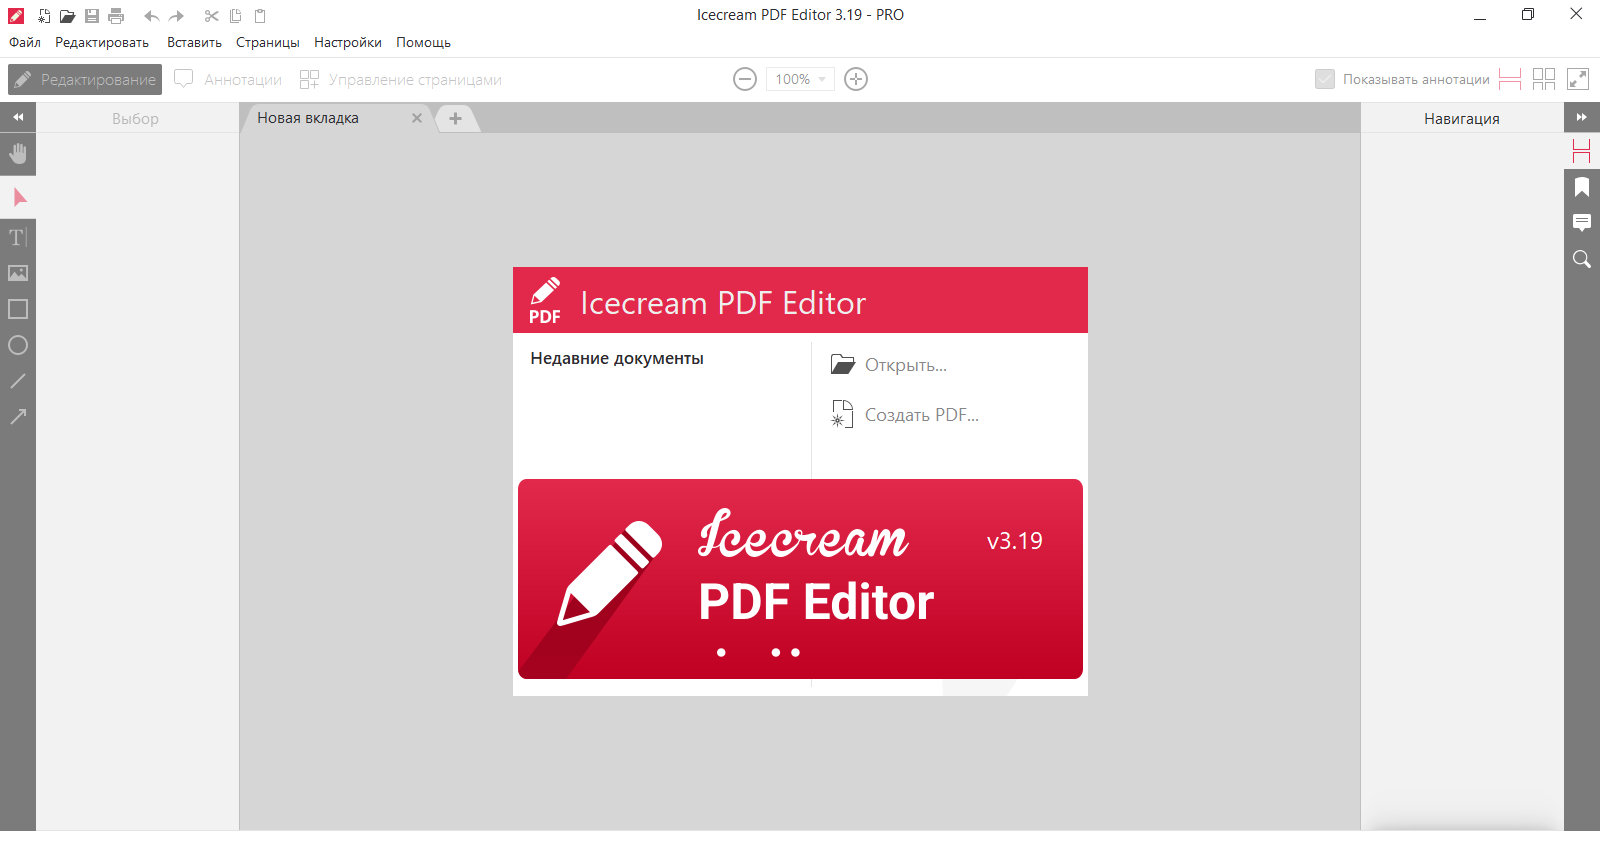Viewport: 1600px width, 860px height.
Task: Click the fullscreen expand icon
Action: pyautogui.click(x=1578, y=79)
